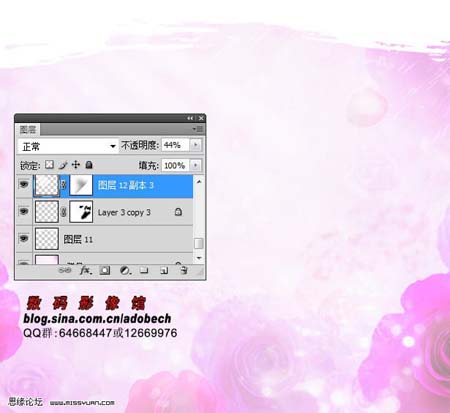
Task: Expand the opacity 44% slider arrow
Action: point(196,145)
